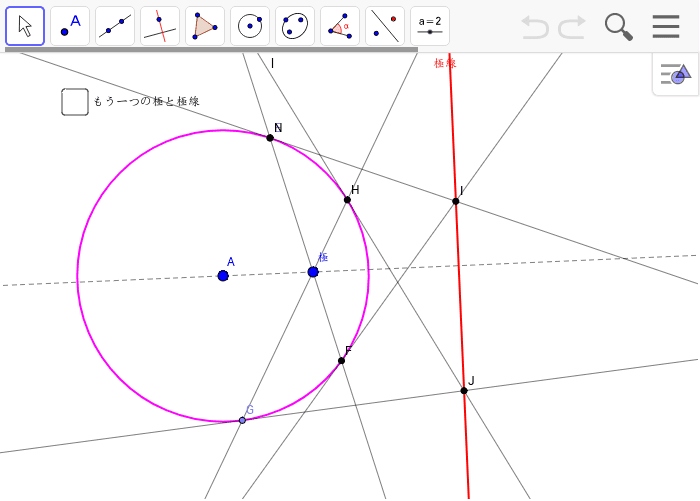The image size is (700, 501).
Task: Select the Perpendicular line tool
Action: (x=160, y=26)
